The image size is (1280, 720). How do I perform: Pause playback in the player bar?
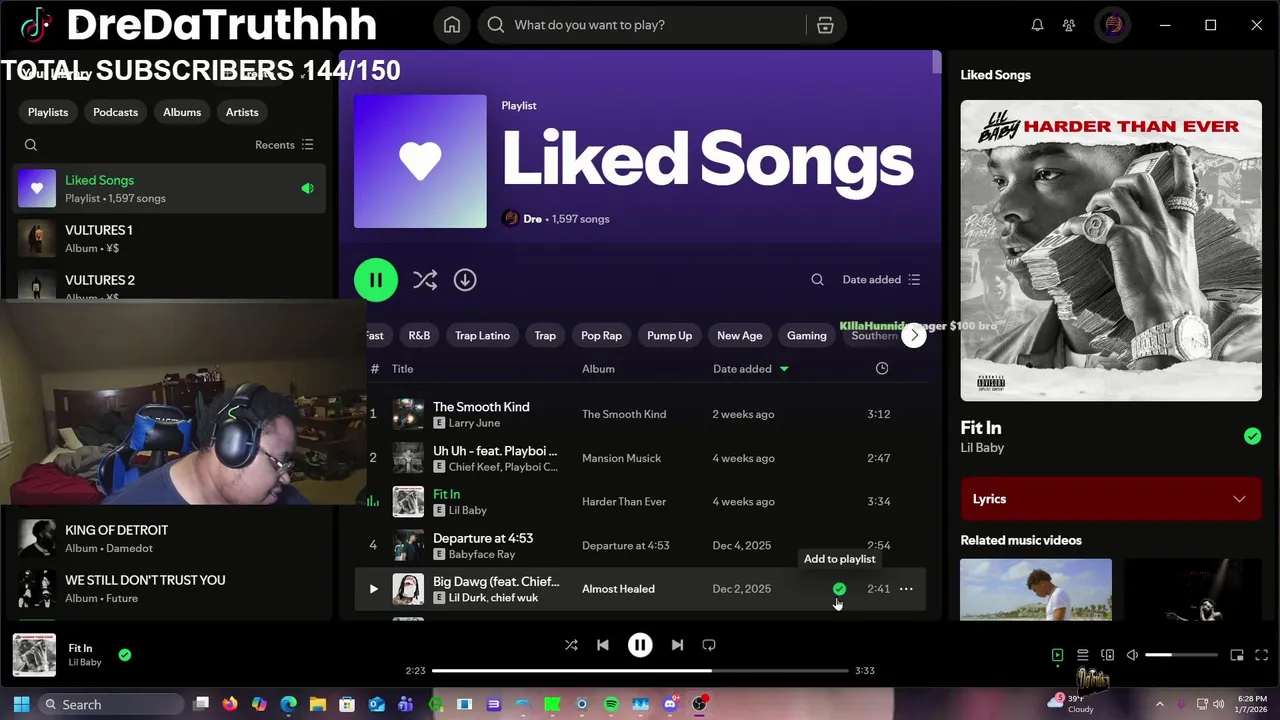[640, 645]
